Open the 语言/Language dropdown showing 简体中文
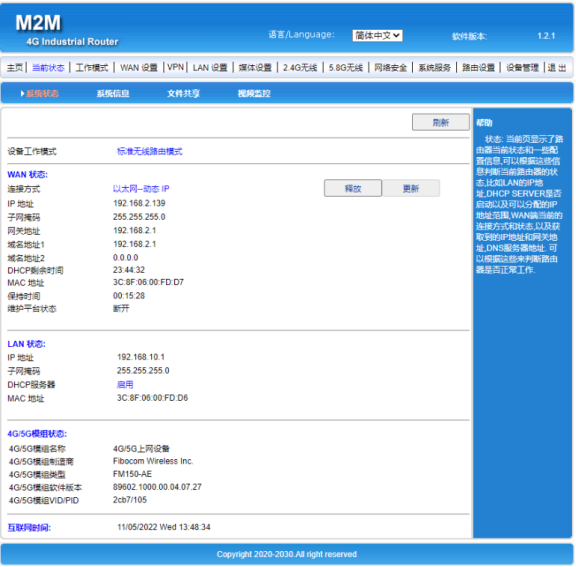The width and height of the screenshot is (576, 567). 377,36
